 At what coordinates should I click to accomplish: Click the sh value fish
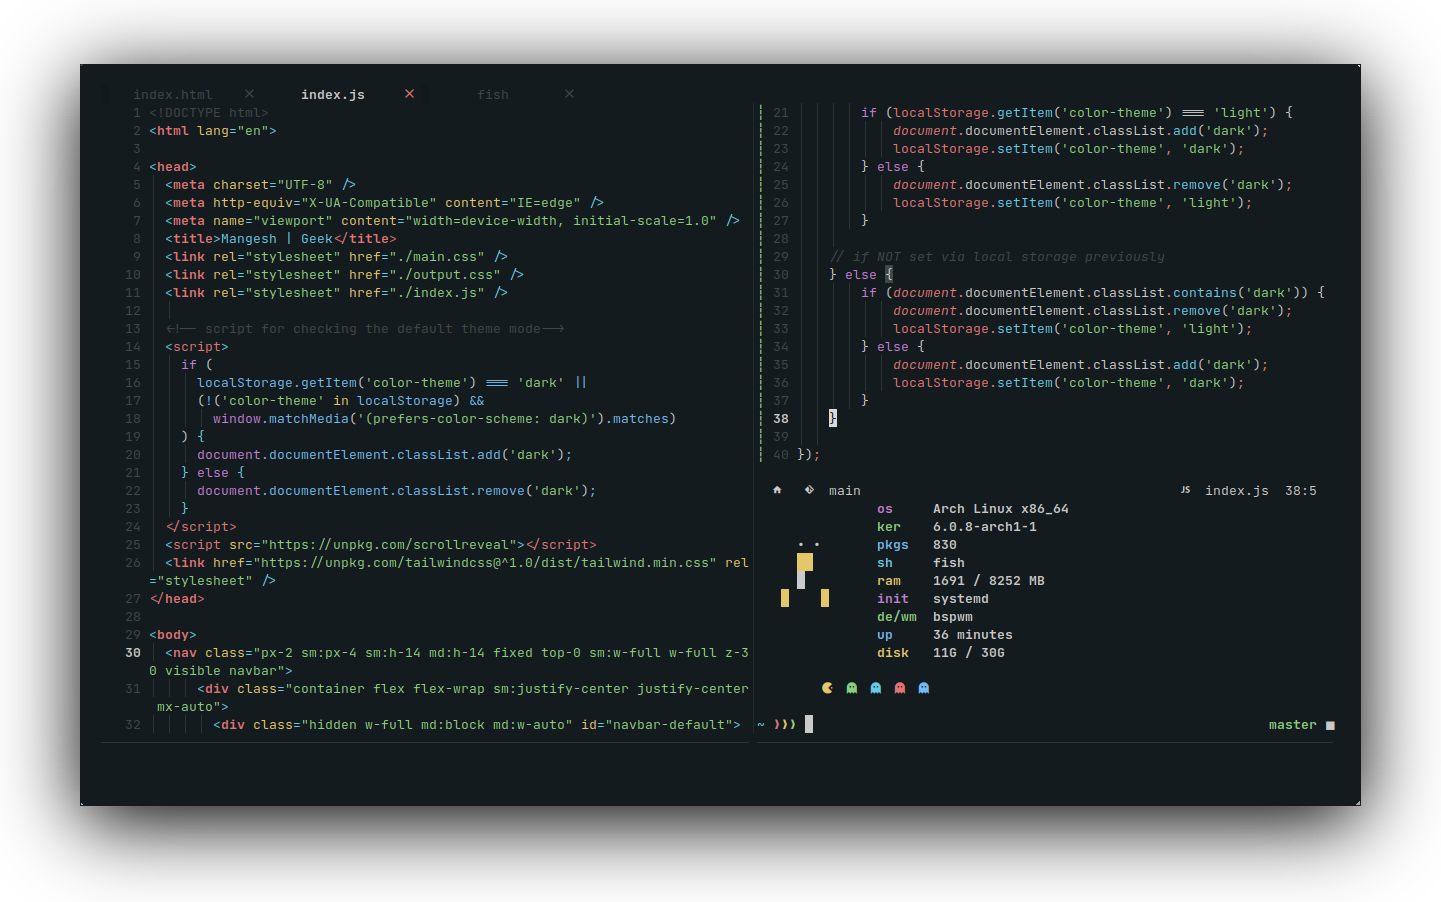(949, 563)
